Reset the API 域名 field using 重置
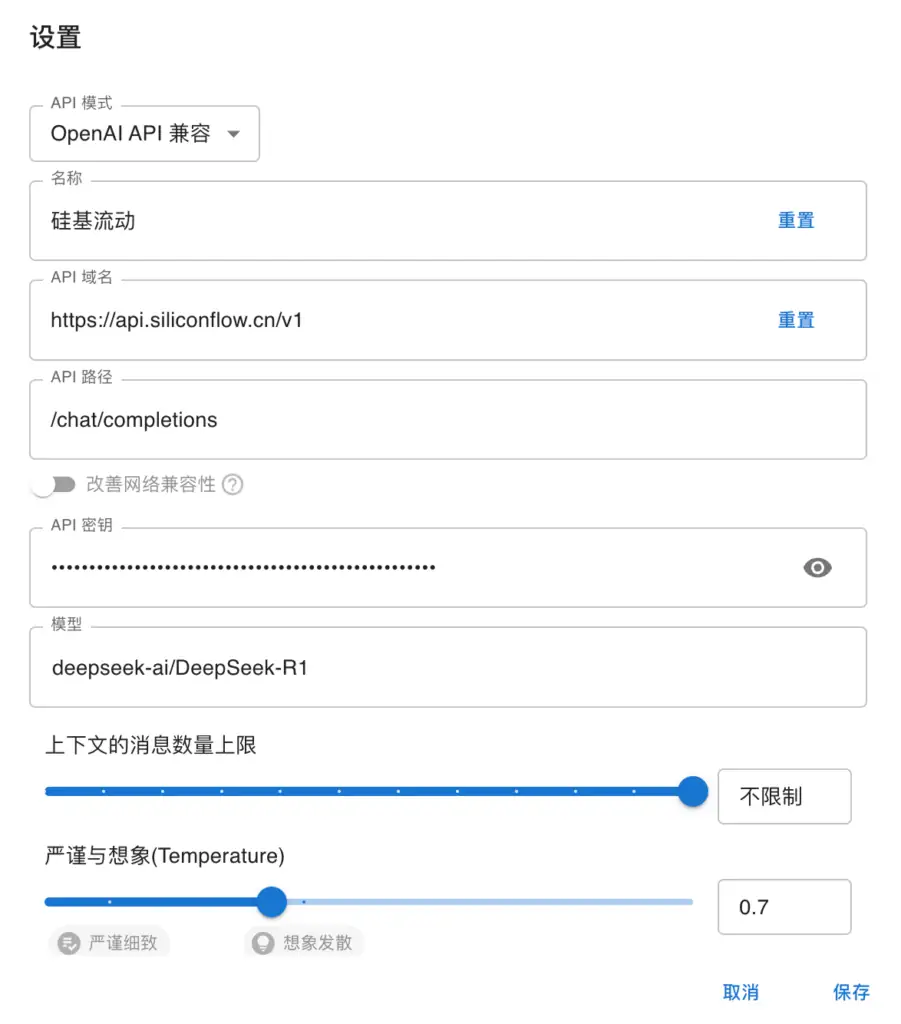This screenshot has height=1024, width=901. coord(796,319)
